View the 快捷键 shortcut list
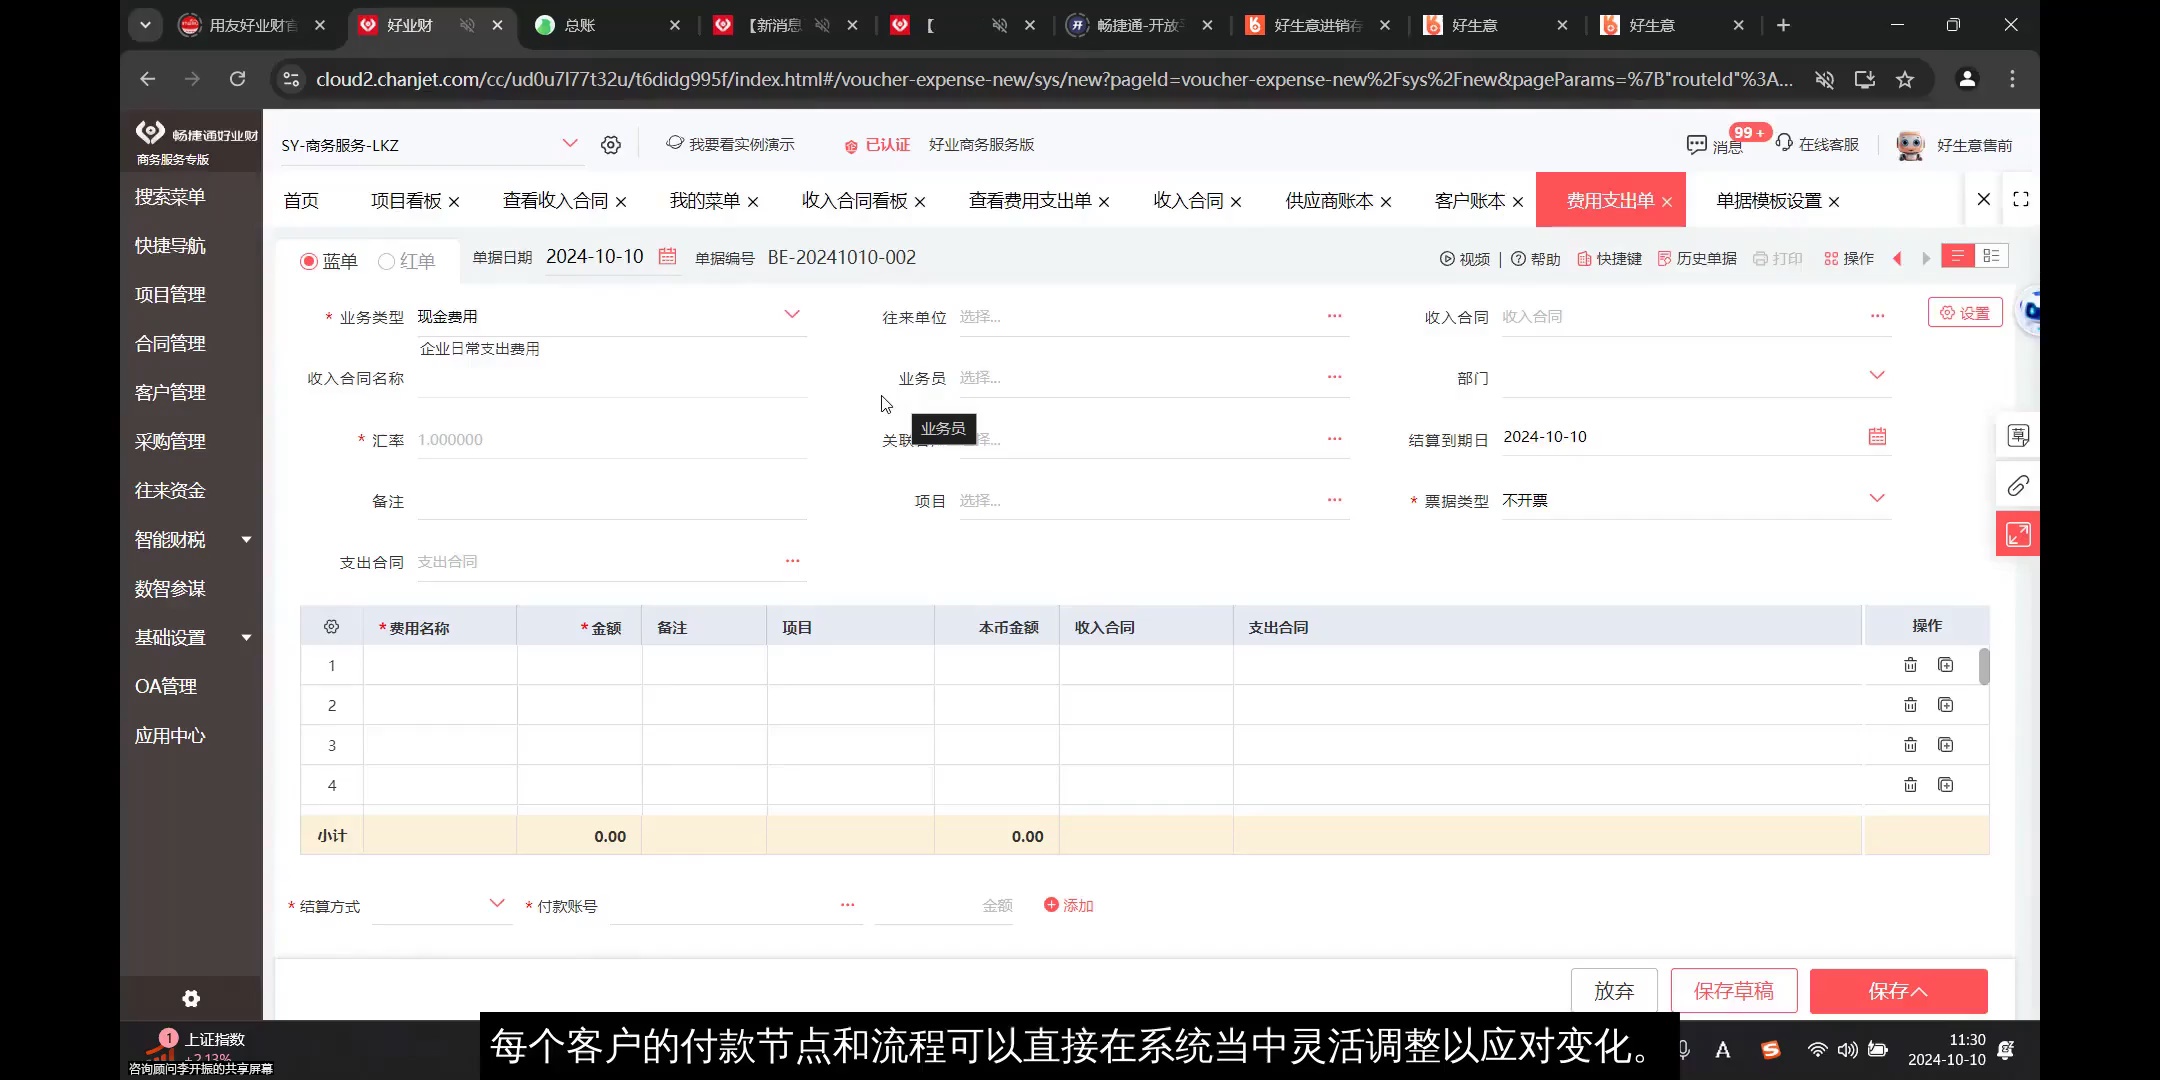This screenshot has height=1080, width=2160. pos(1609,258)
